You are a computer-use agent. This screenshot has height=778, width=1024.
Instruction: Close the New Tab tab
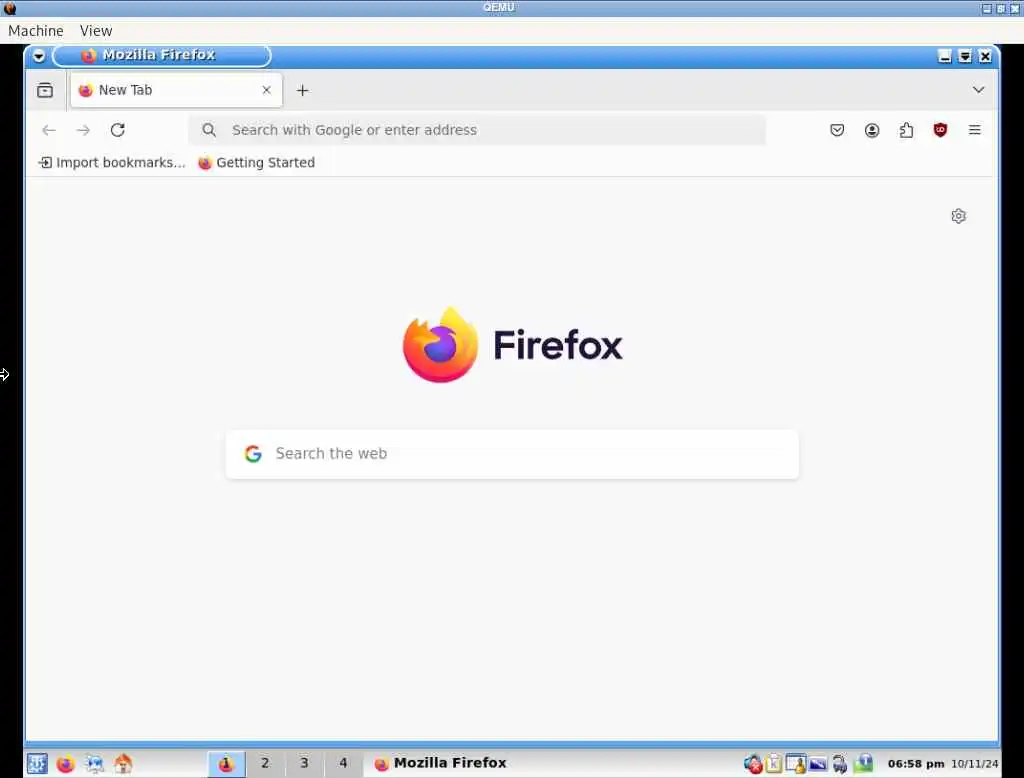[x=266, y=90]
